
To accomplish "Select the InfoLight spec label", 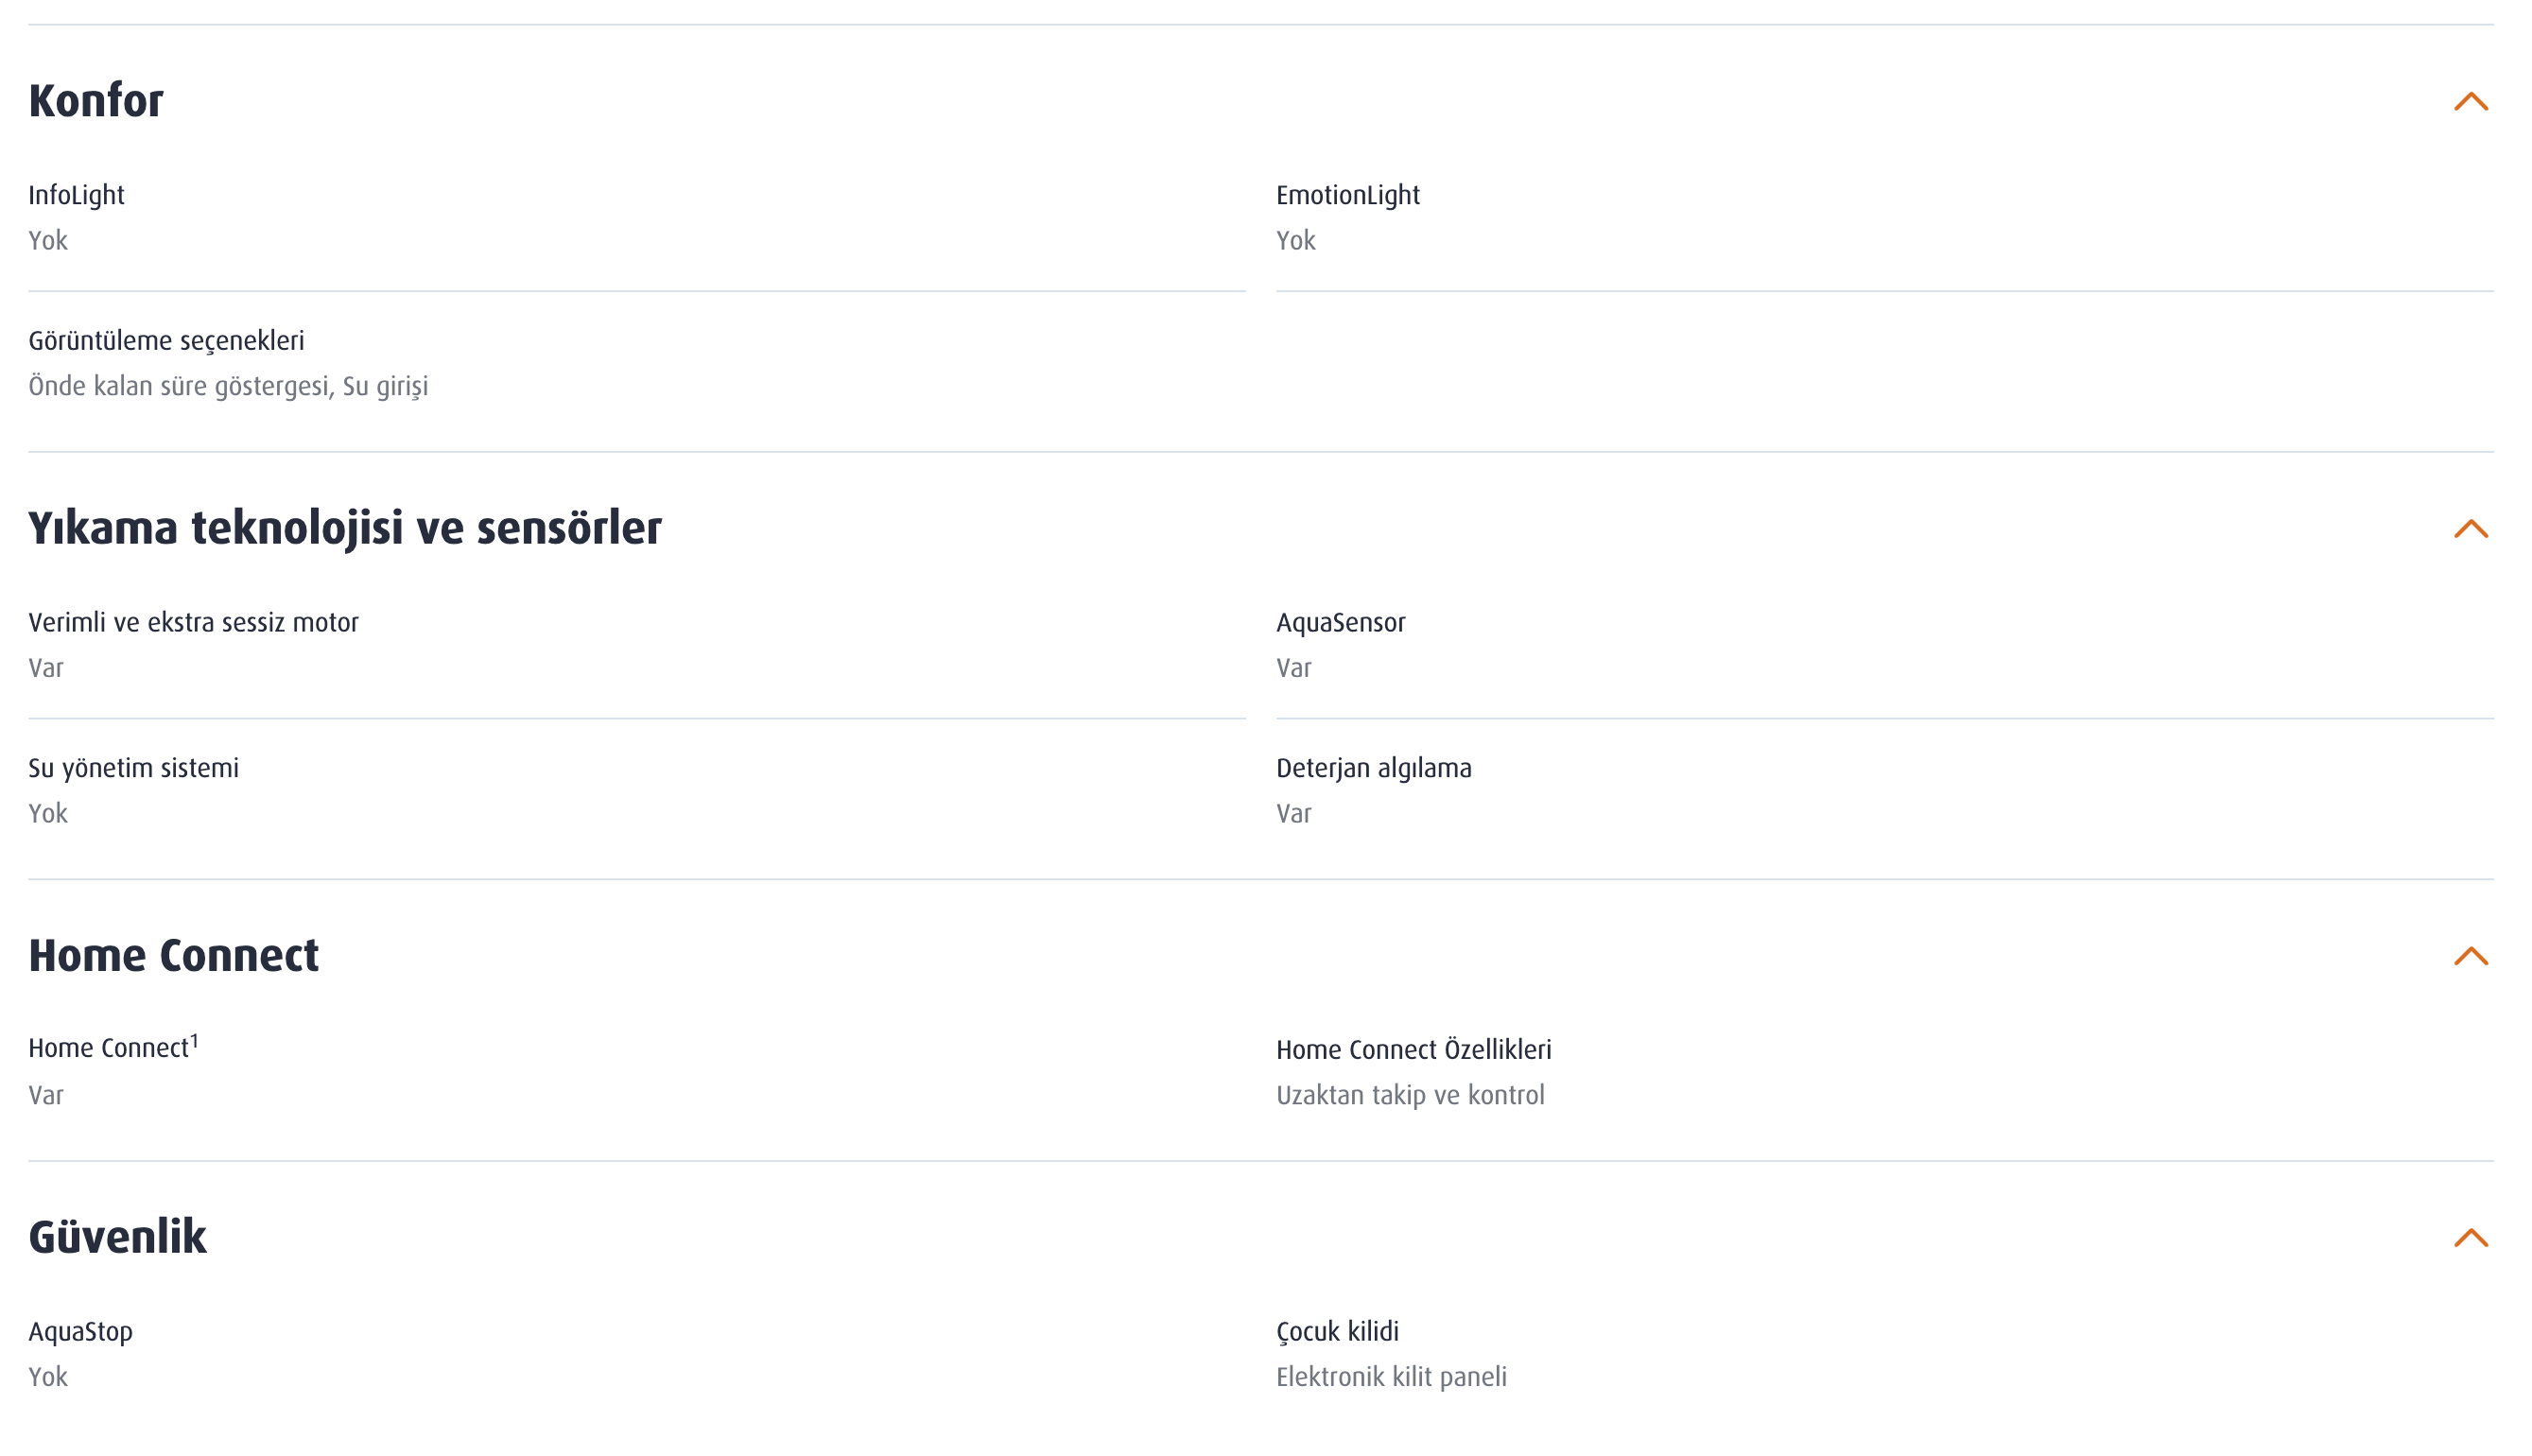I will pos(76,195).
